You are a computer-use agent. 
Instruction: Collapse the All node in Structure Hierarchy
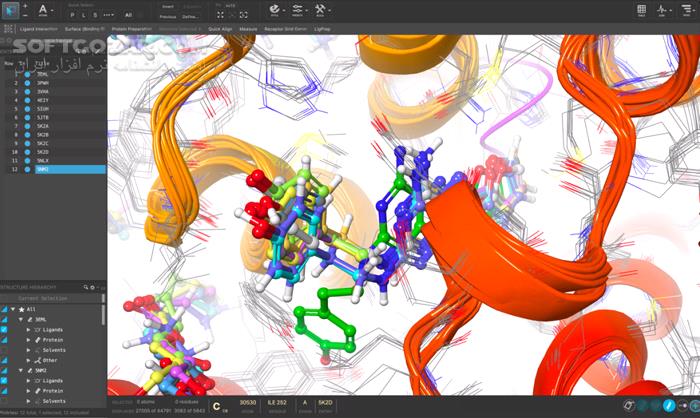coord(11,309)
